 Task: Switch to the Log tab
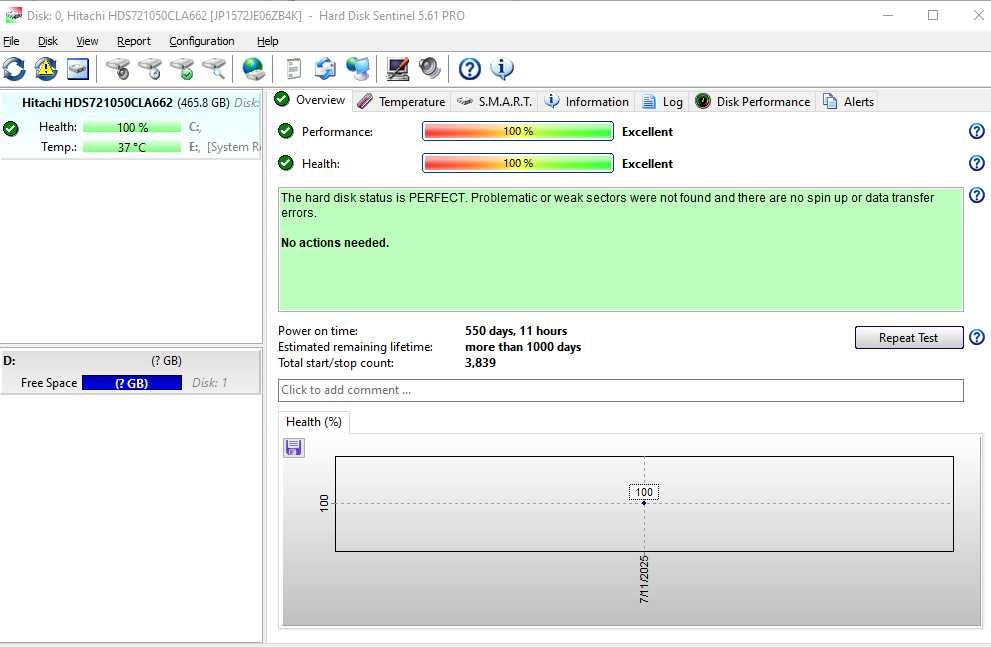coord(662,102)
